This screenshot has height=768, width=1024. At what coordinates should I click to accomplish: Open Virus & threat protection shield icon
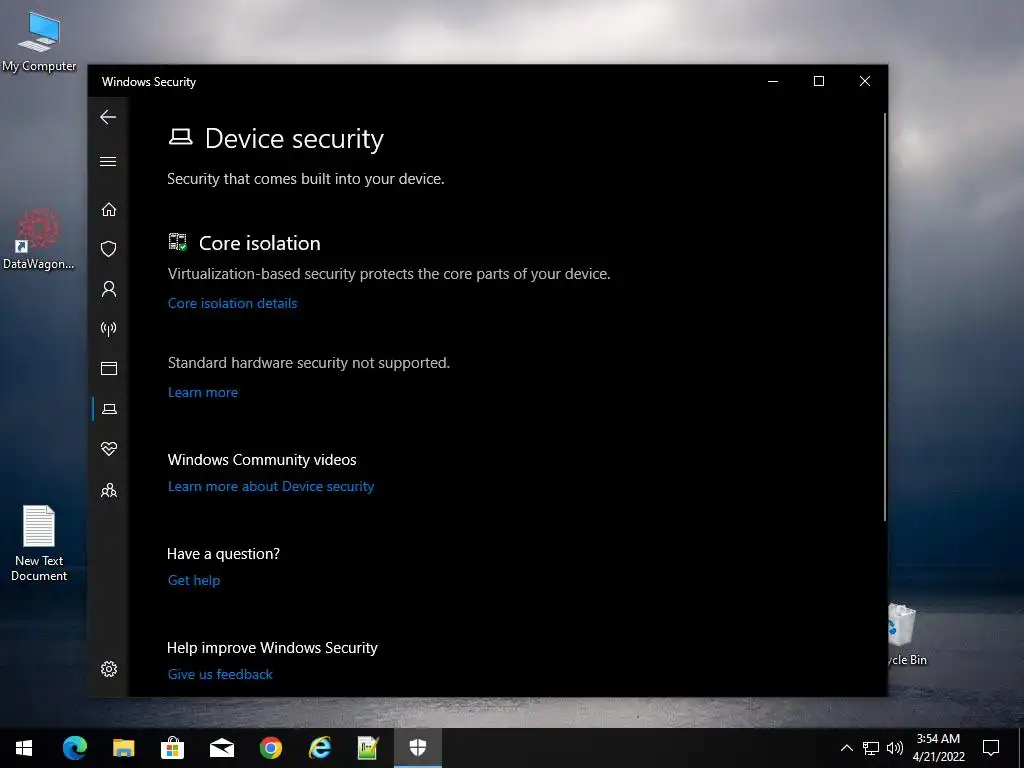pos(108,249)
